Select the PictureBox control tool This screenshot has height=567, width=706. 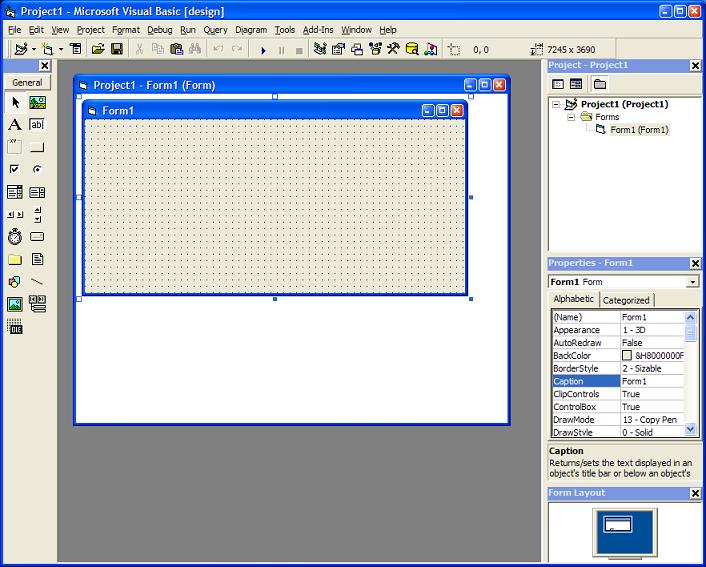pyautogui.click(x=37, y=103)
